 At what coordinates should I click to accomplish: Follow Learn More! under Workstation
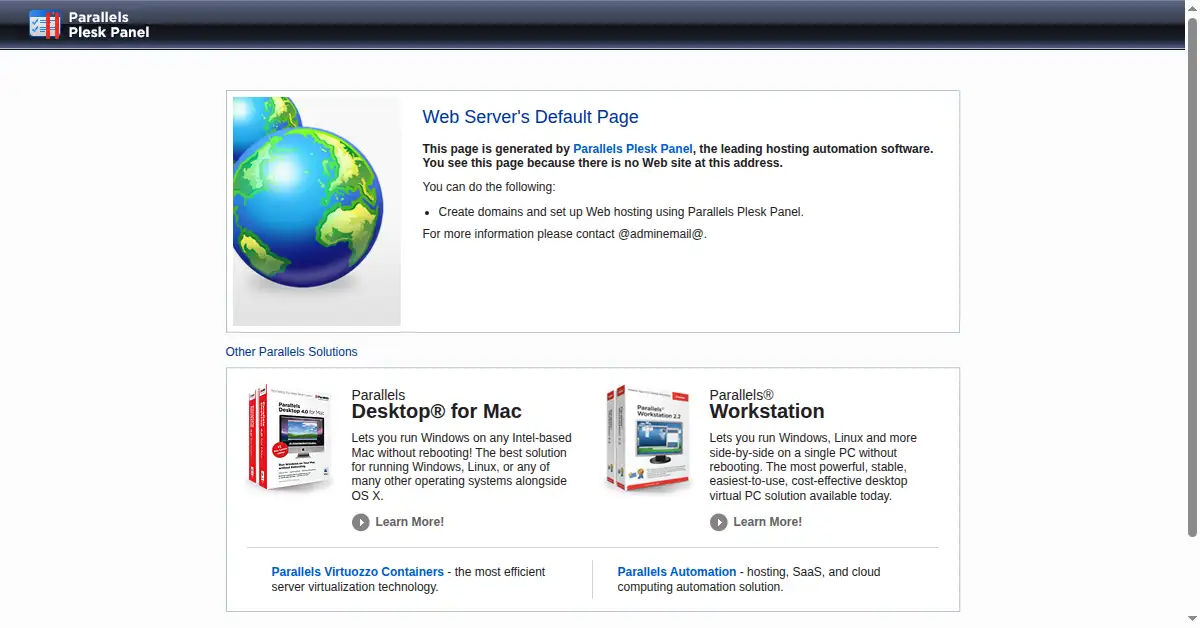point(768,522)
